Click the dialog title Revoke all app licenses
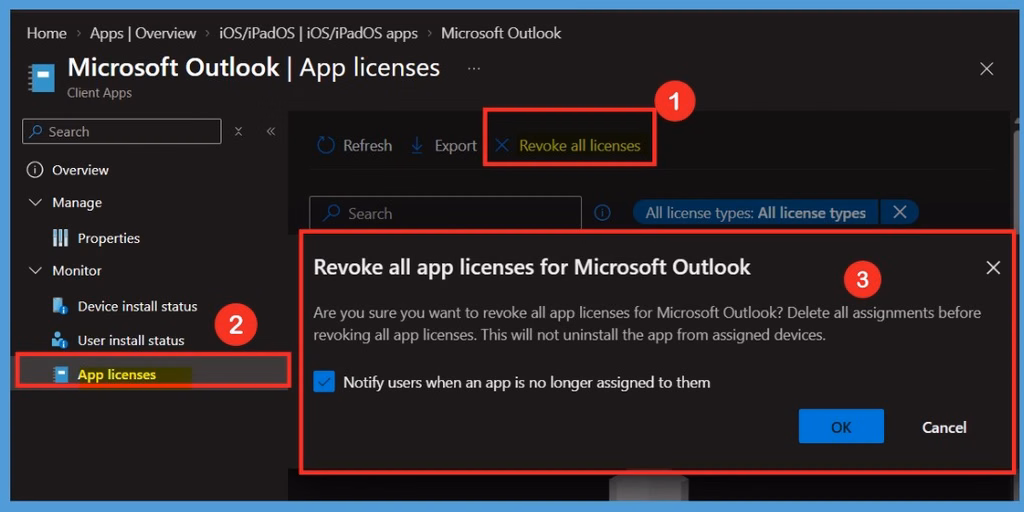 click(532, 267)
